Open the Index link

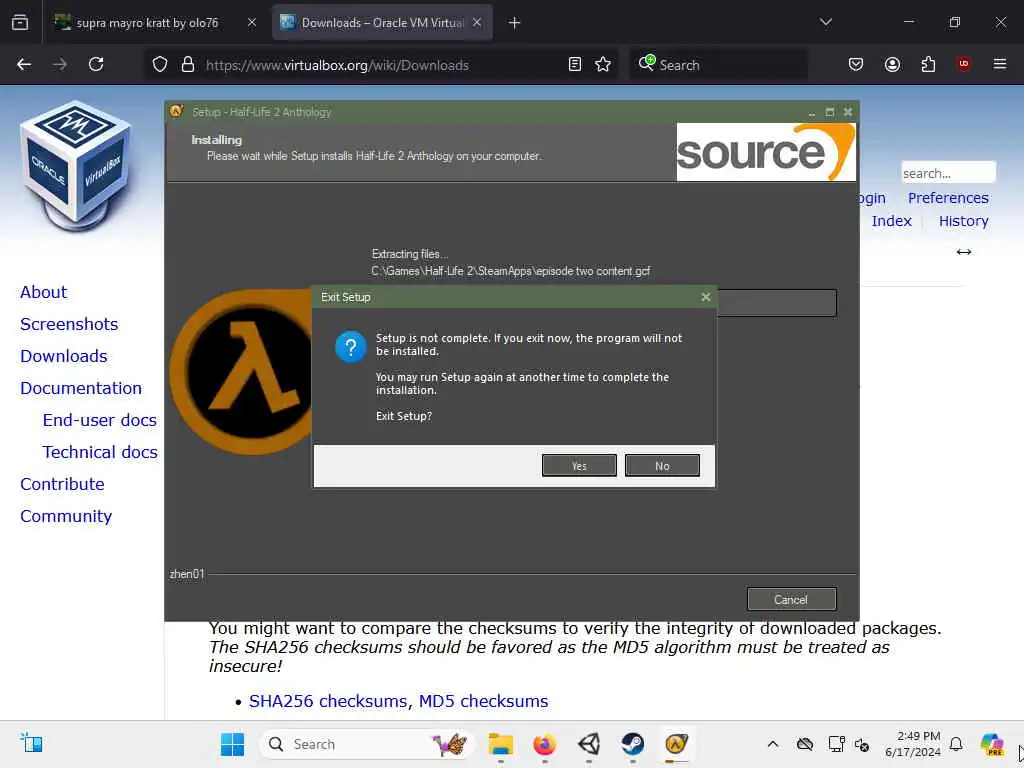[891, 221]
